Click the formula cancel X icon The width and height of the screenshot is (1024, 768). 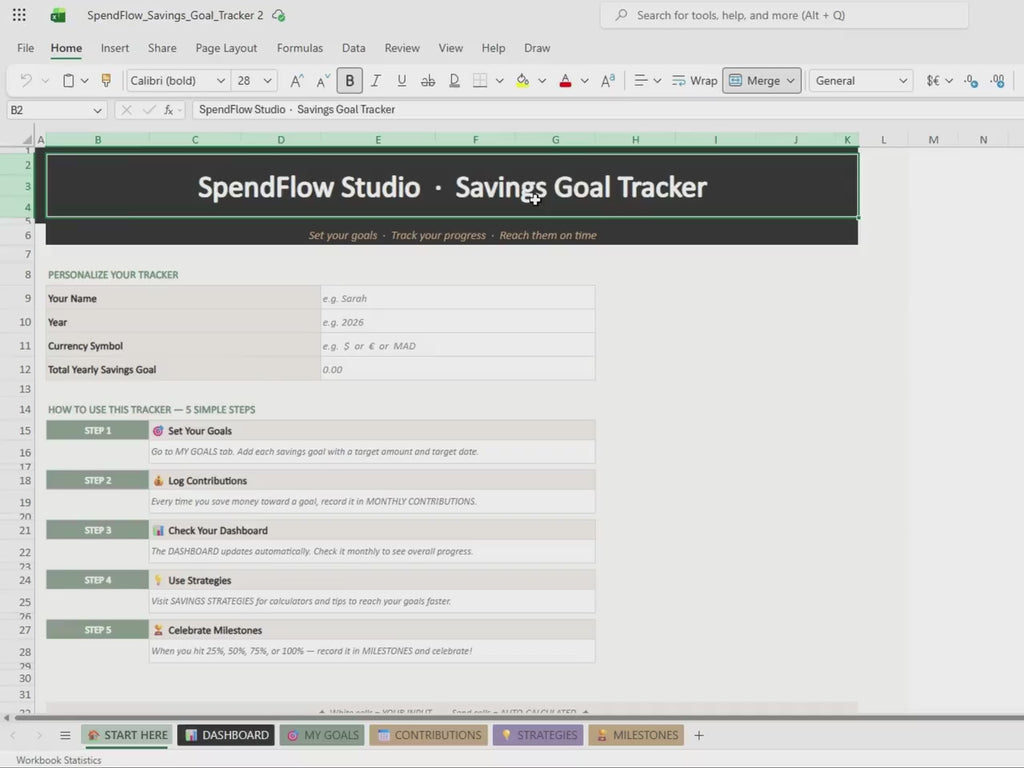coord(127,110)
